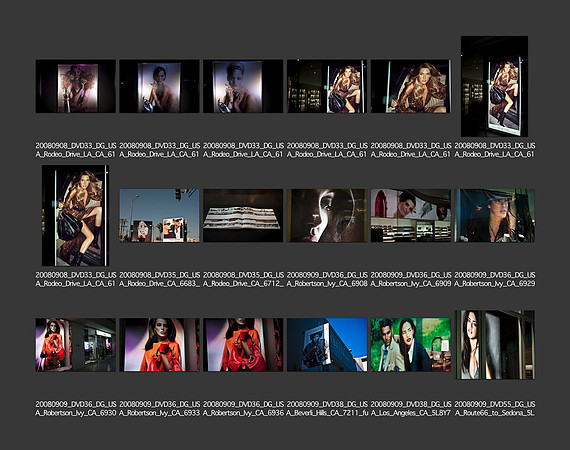
Task: Select the file name A_Robertson_Ivy_CA_6933
Action: tap(160, 413)
